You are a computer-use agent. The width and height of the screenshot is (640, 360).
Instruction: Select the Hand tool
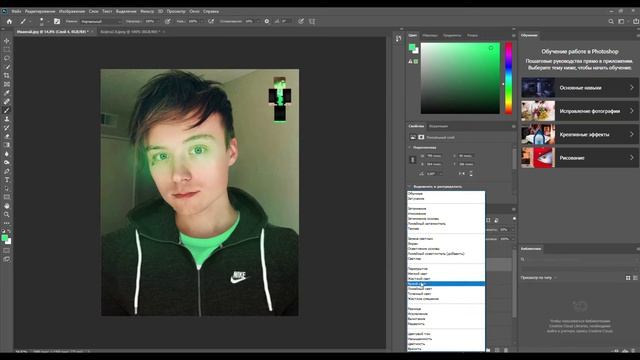(x=7, y=206)
